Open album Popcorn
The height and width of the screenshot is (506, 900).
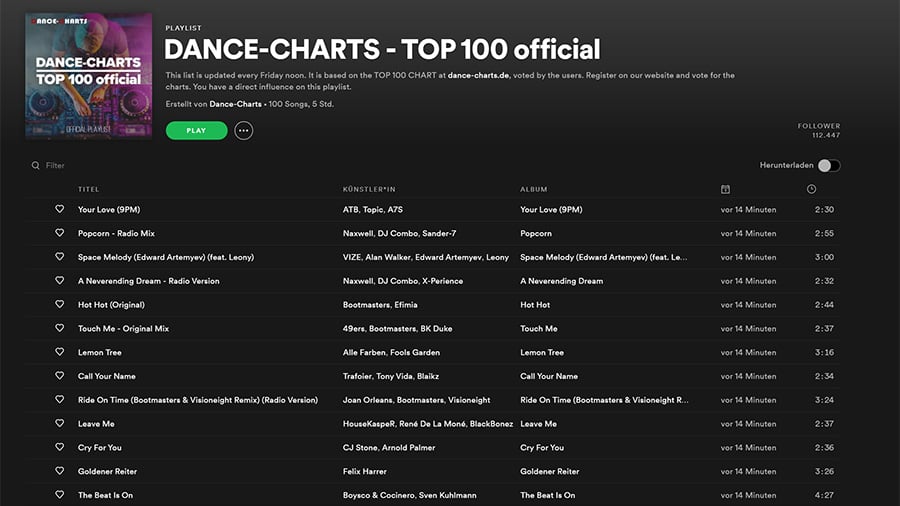coord(536,233)
